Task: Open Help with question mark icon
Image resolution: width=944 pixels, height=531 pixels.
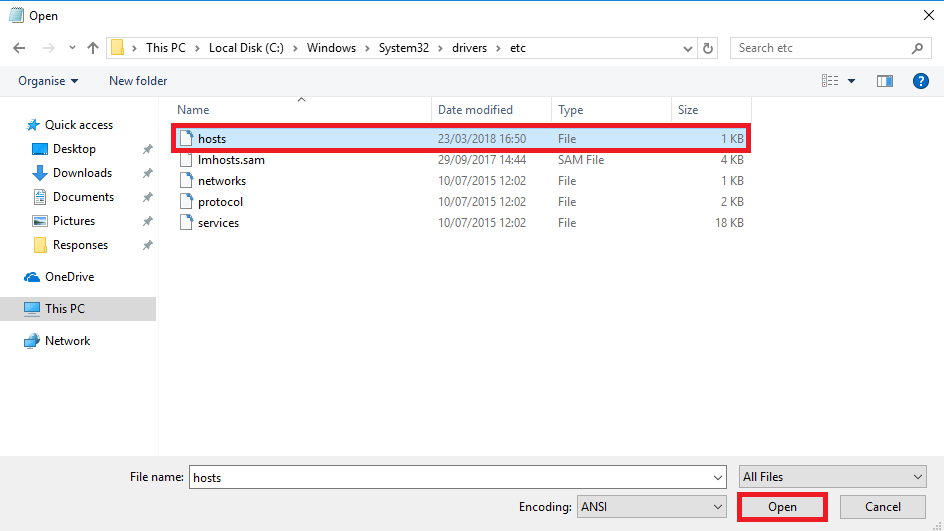Action: 921,81
